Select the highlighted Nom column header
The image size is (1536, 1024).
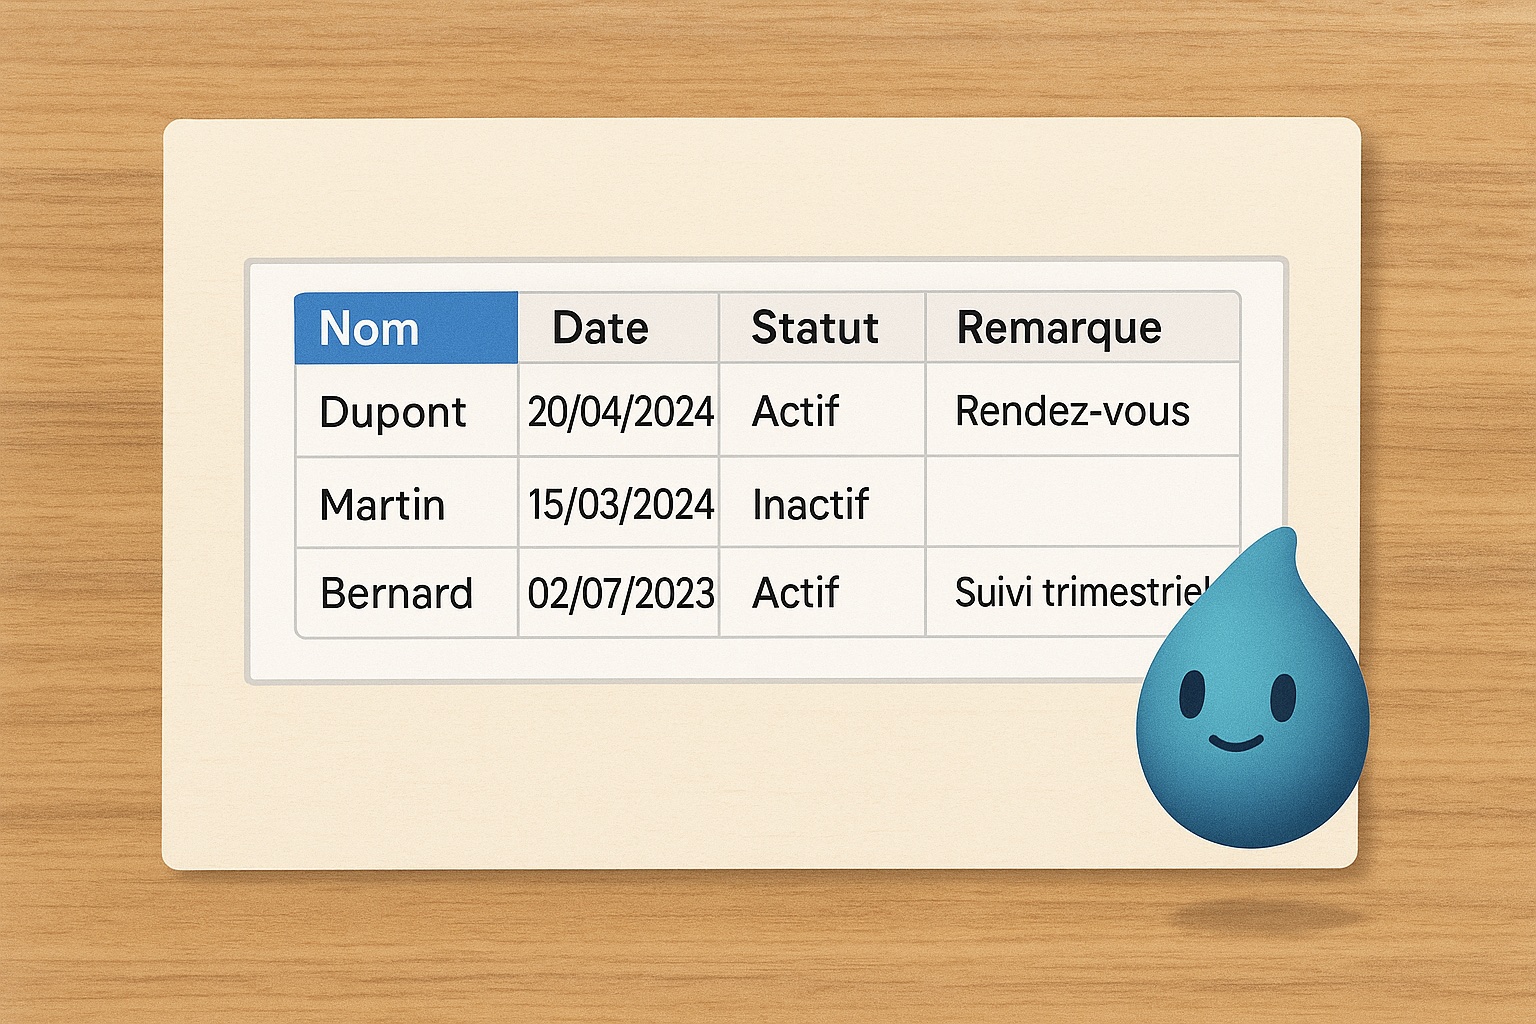pos(406,328)
